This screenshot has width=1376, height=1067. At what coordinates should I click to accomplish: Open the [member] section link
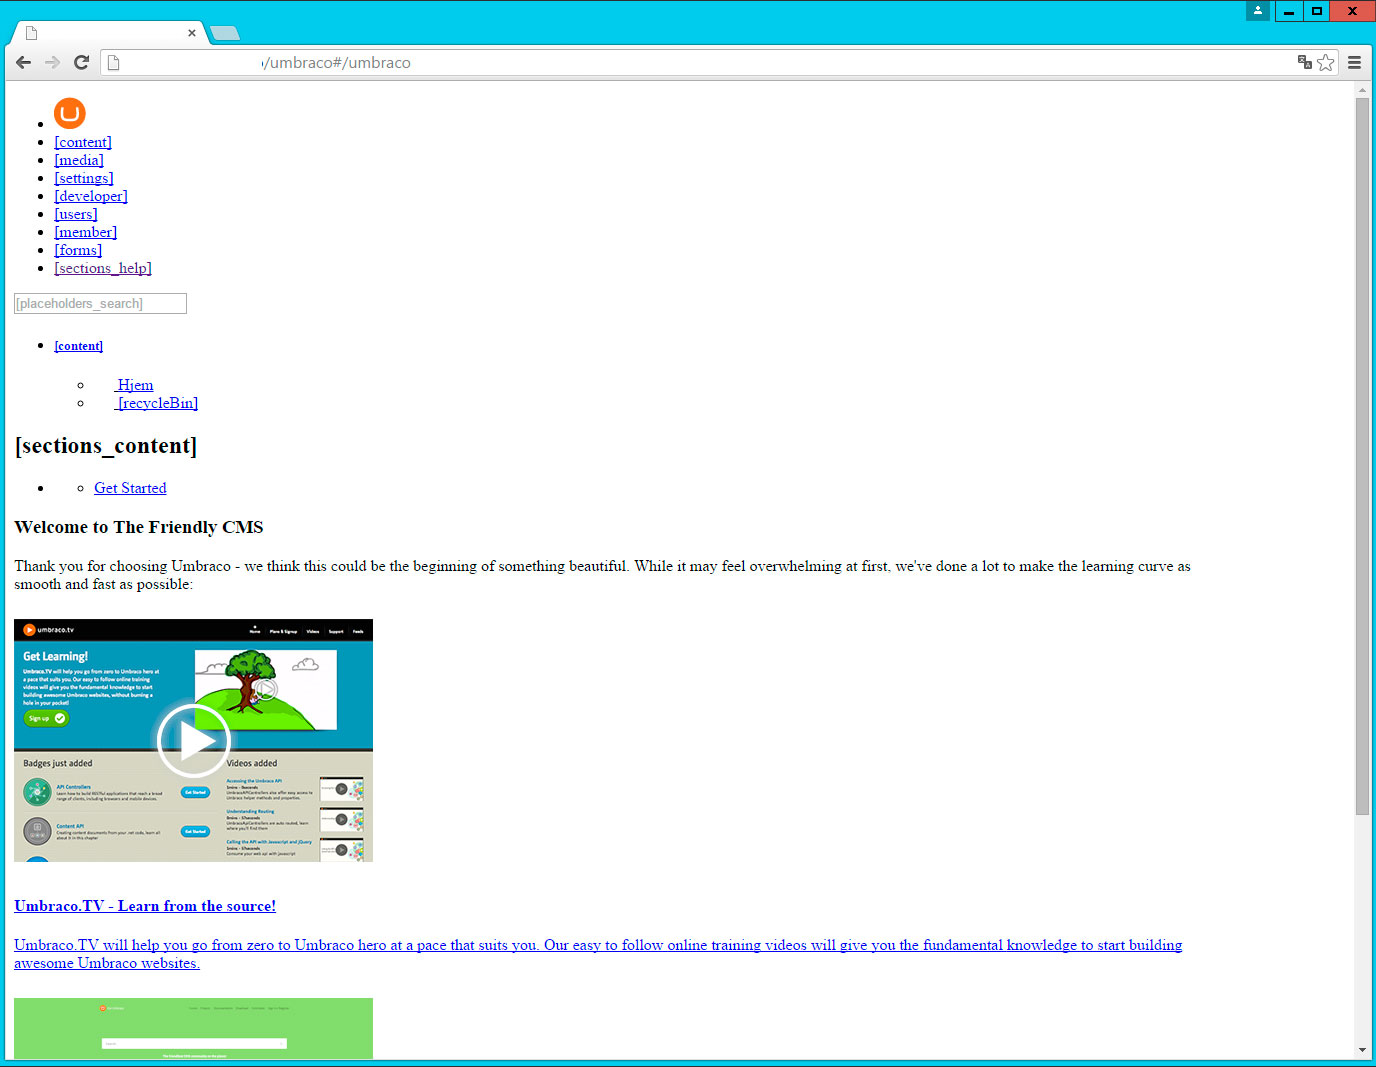tap(86, 232)
